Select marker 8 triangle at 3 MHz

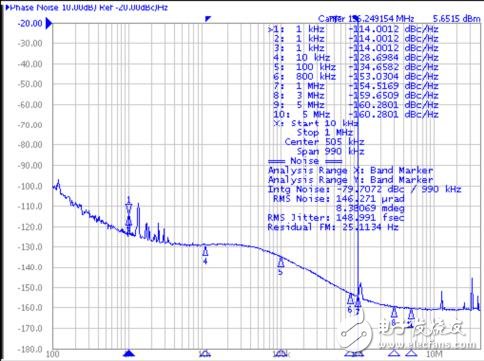coord(394,312)
